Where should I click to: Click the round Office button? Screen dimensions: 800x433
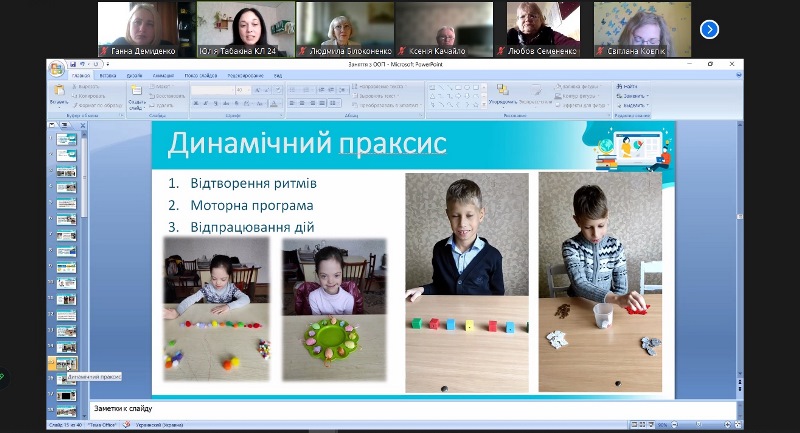click(56, 68)
